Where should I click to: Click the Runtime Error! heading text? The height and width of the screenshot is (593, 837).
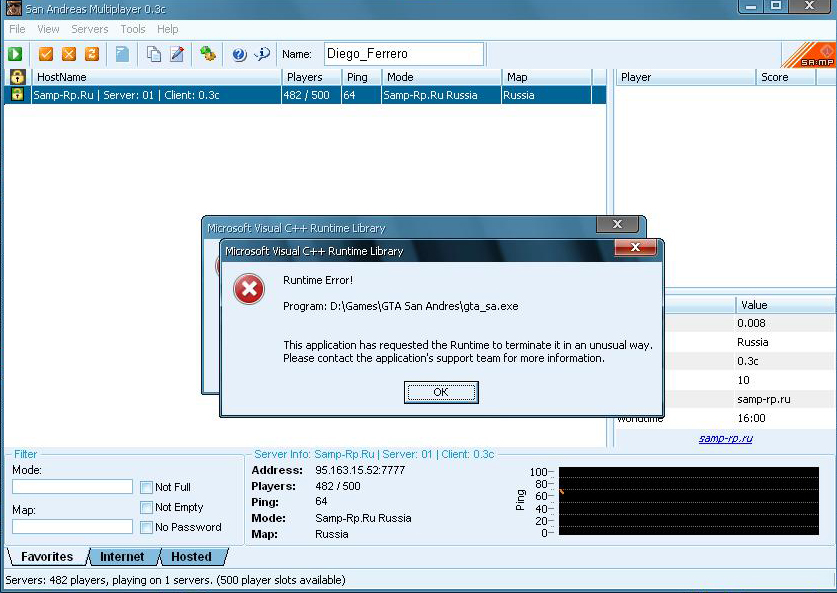tap(318, 280)
